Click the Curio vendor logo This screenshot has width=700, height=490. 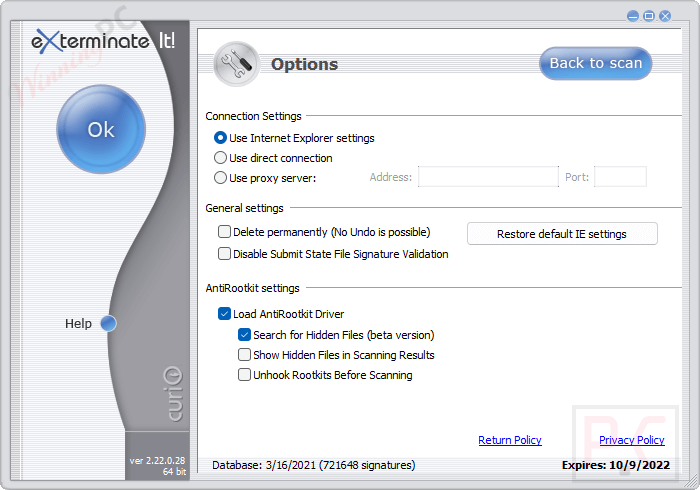coord(173,394)
